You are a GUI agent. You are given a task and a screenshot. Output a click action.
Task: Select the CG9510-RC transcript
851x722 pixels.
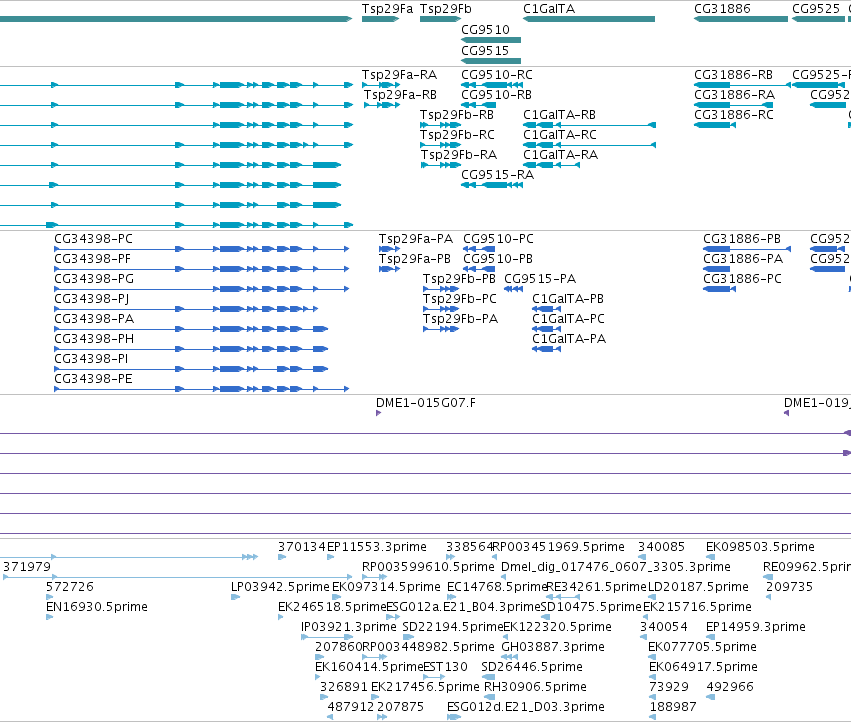pos(492,85)
